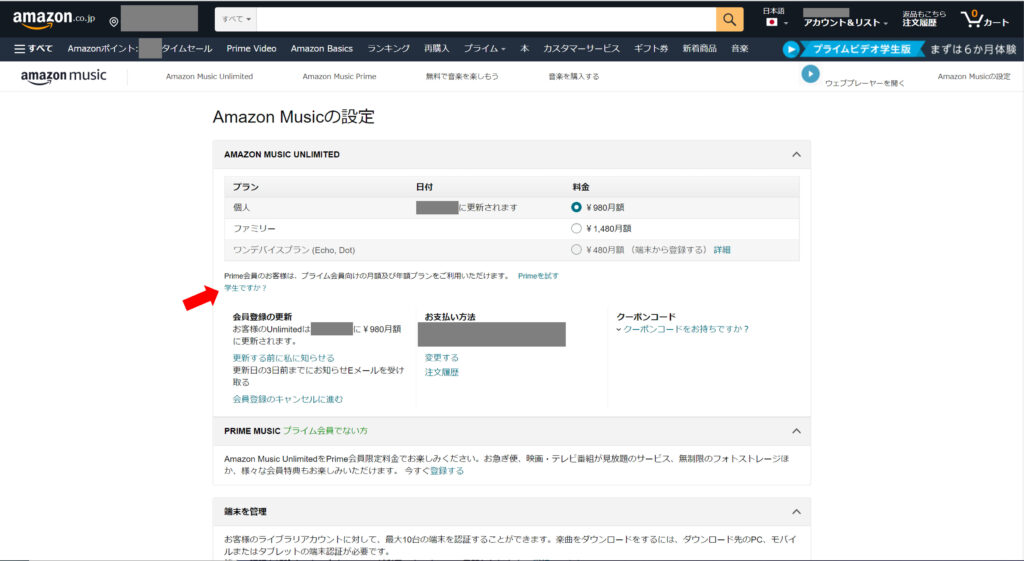Click 変更する under お支払い方法
This screenshot has width=1024, height=561.
(x=441, y=358)
